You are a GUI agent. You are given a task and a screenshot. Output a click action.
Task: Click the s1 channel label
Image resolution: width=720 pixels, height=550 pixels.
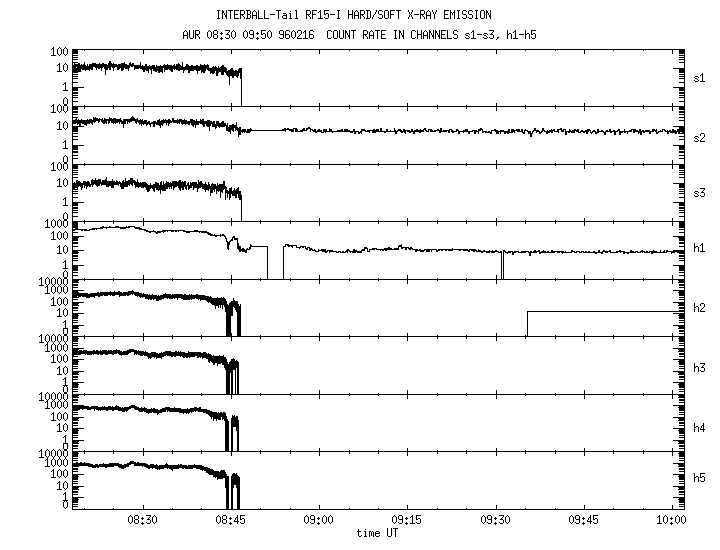(700, 77)
